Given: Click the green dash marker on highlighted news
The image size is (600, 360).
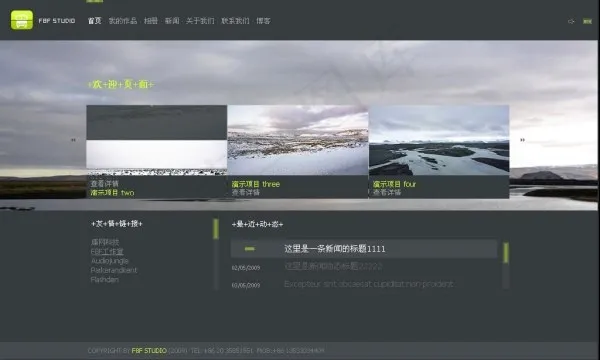Looking at the screenshot, I should click(249, 249).
